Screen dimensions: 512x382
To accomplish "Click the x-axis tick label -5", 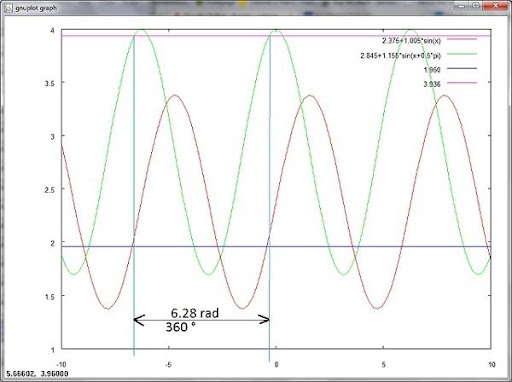I will coord(168,364).
